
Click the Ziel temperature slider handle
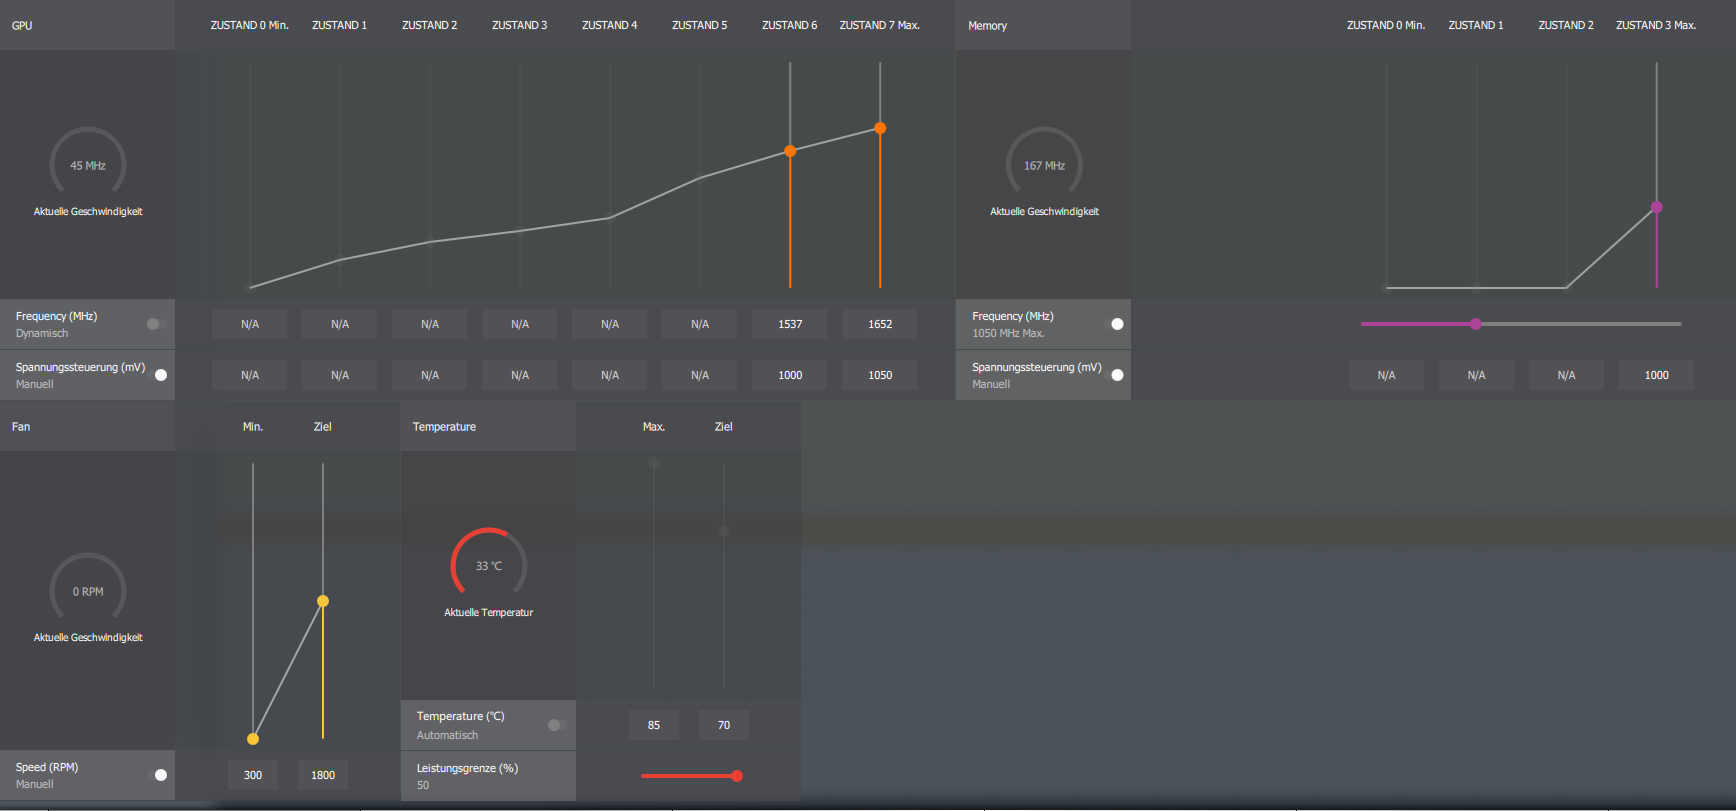[x=724, y=531]
